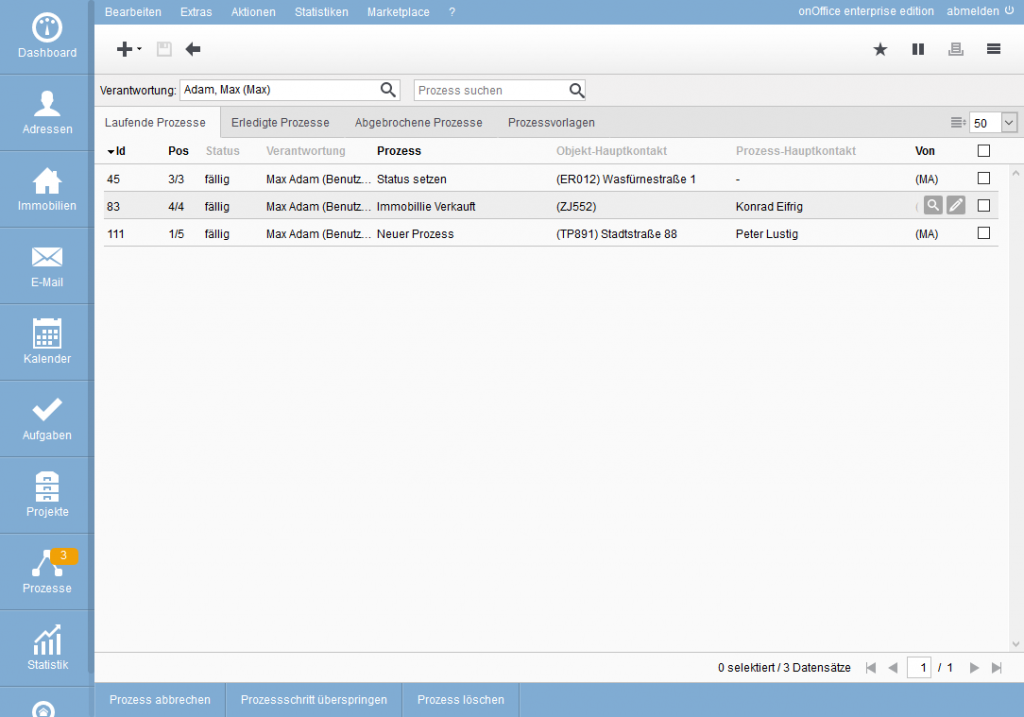This screenshot has height=717, width=1024.
Task: Click the pause-like columns icon in the toolbar
Action: click(918, 49)
